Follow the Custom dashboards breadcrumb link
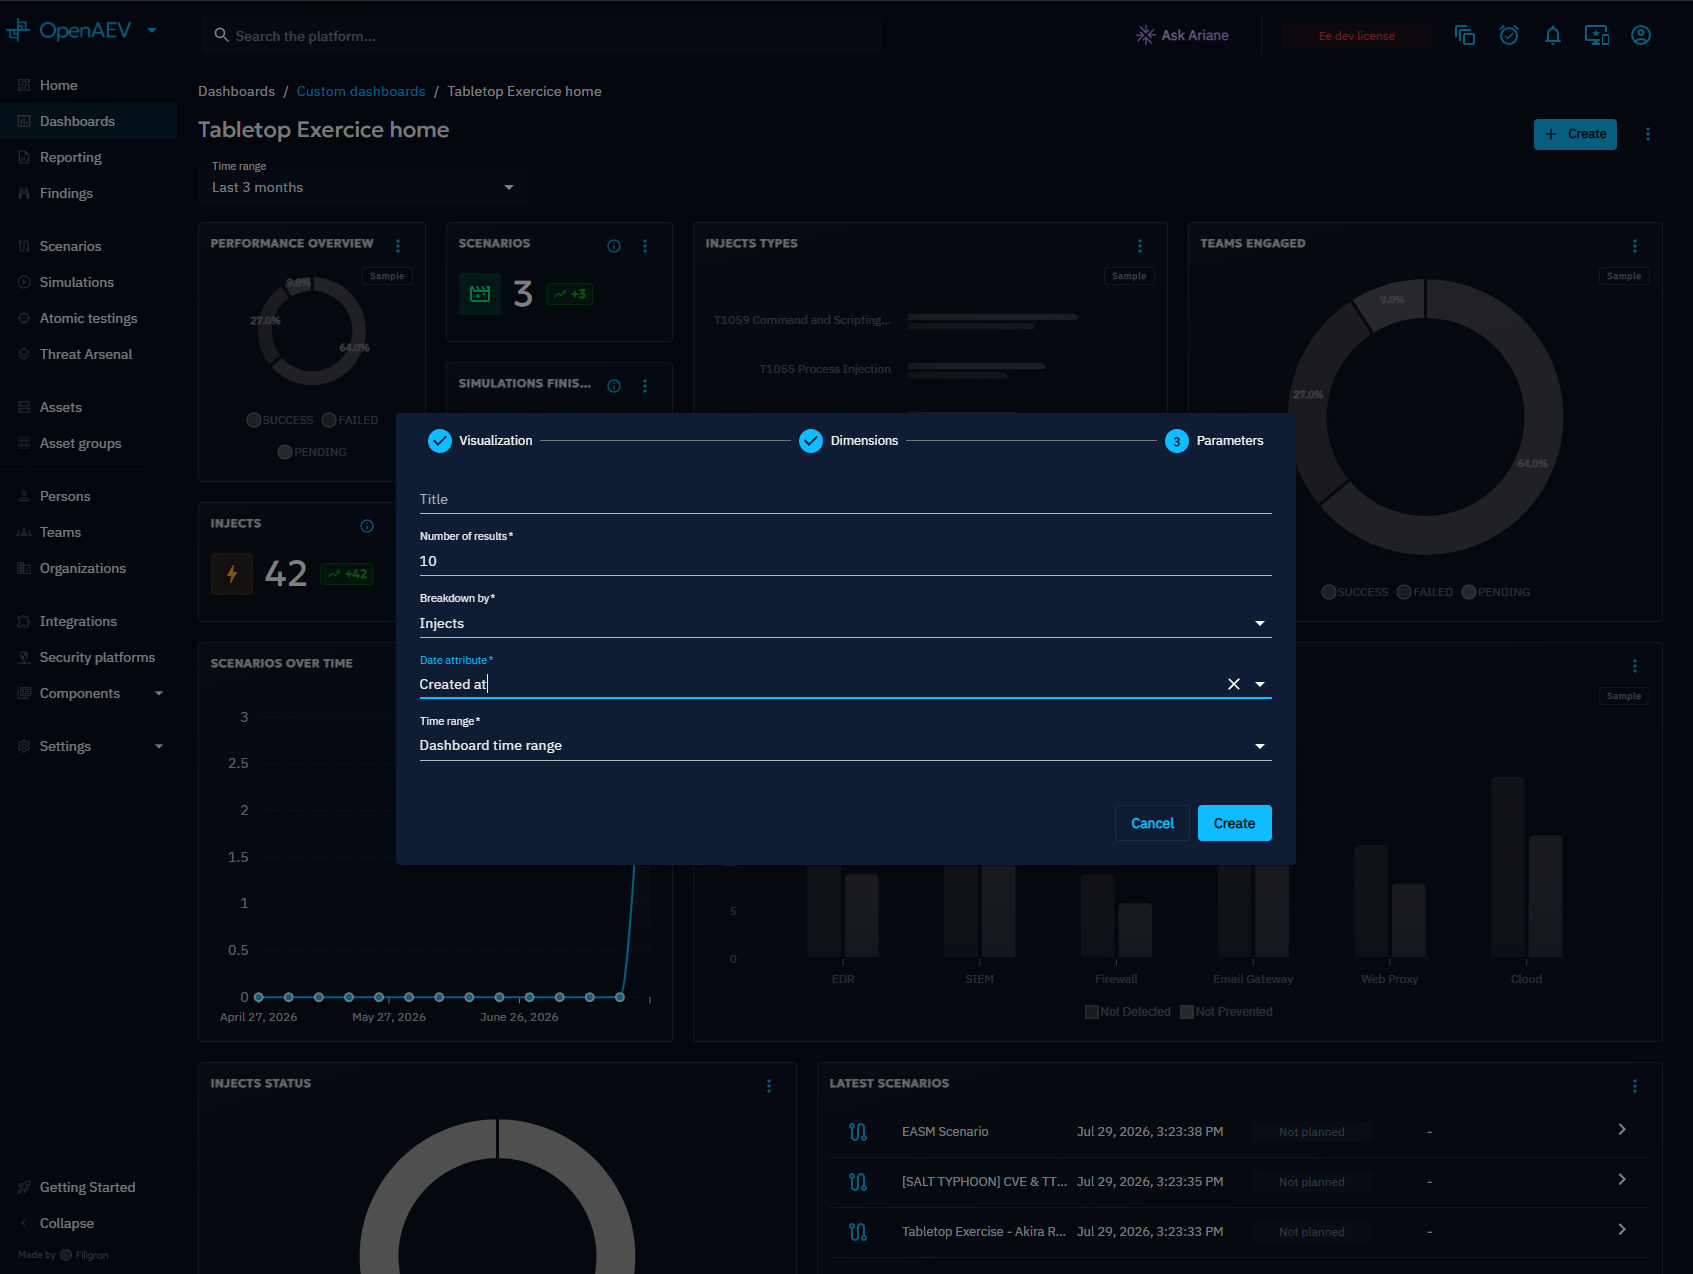 click(361, 91)
